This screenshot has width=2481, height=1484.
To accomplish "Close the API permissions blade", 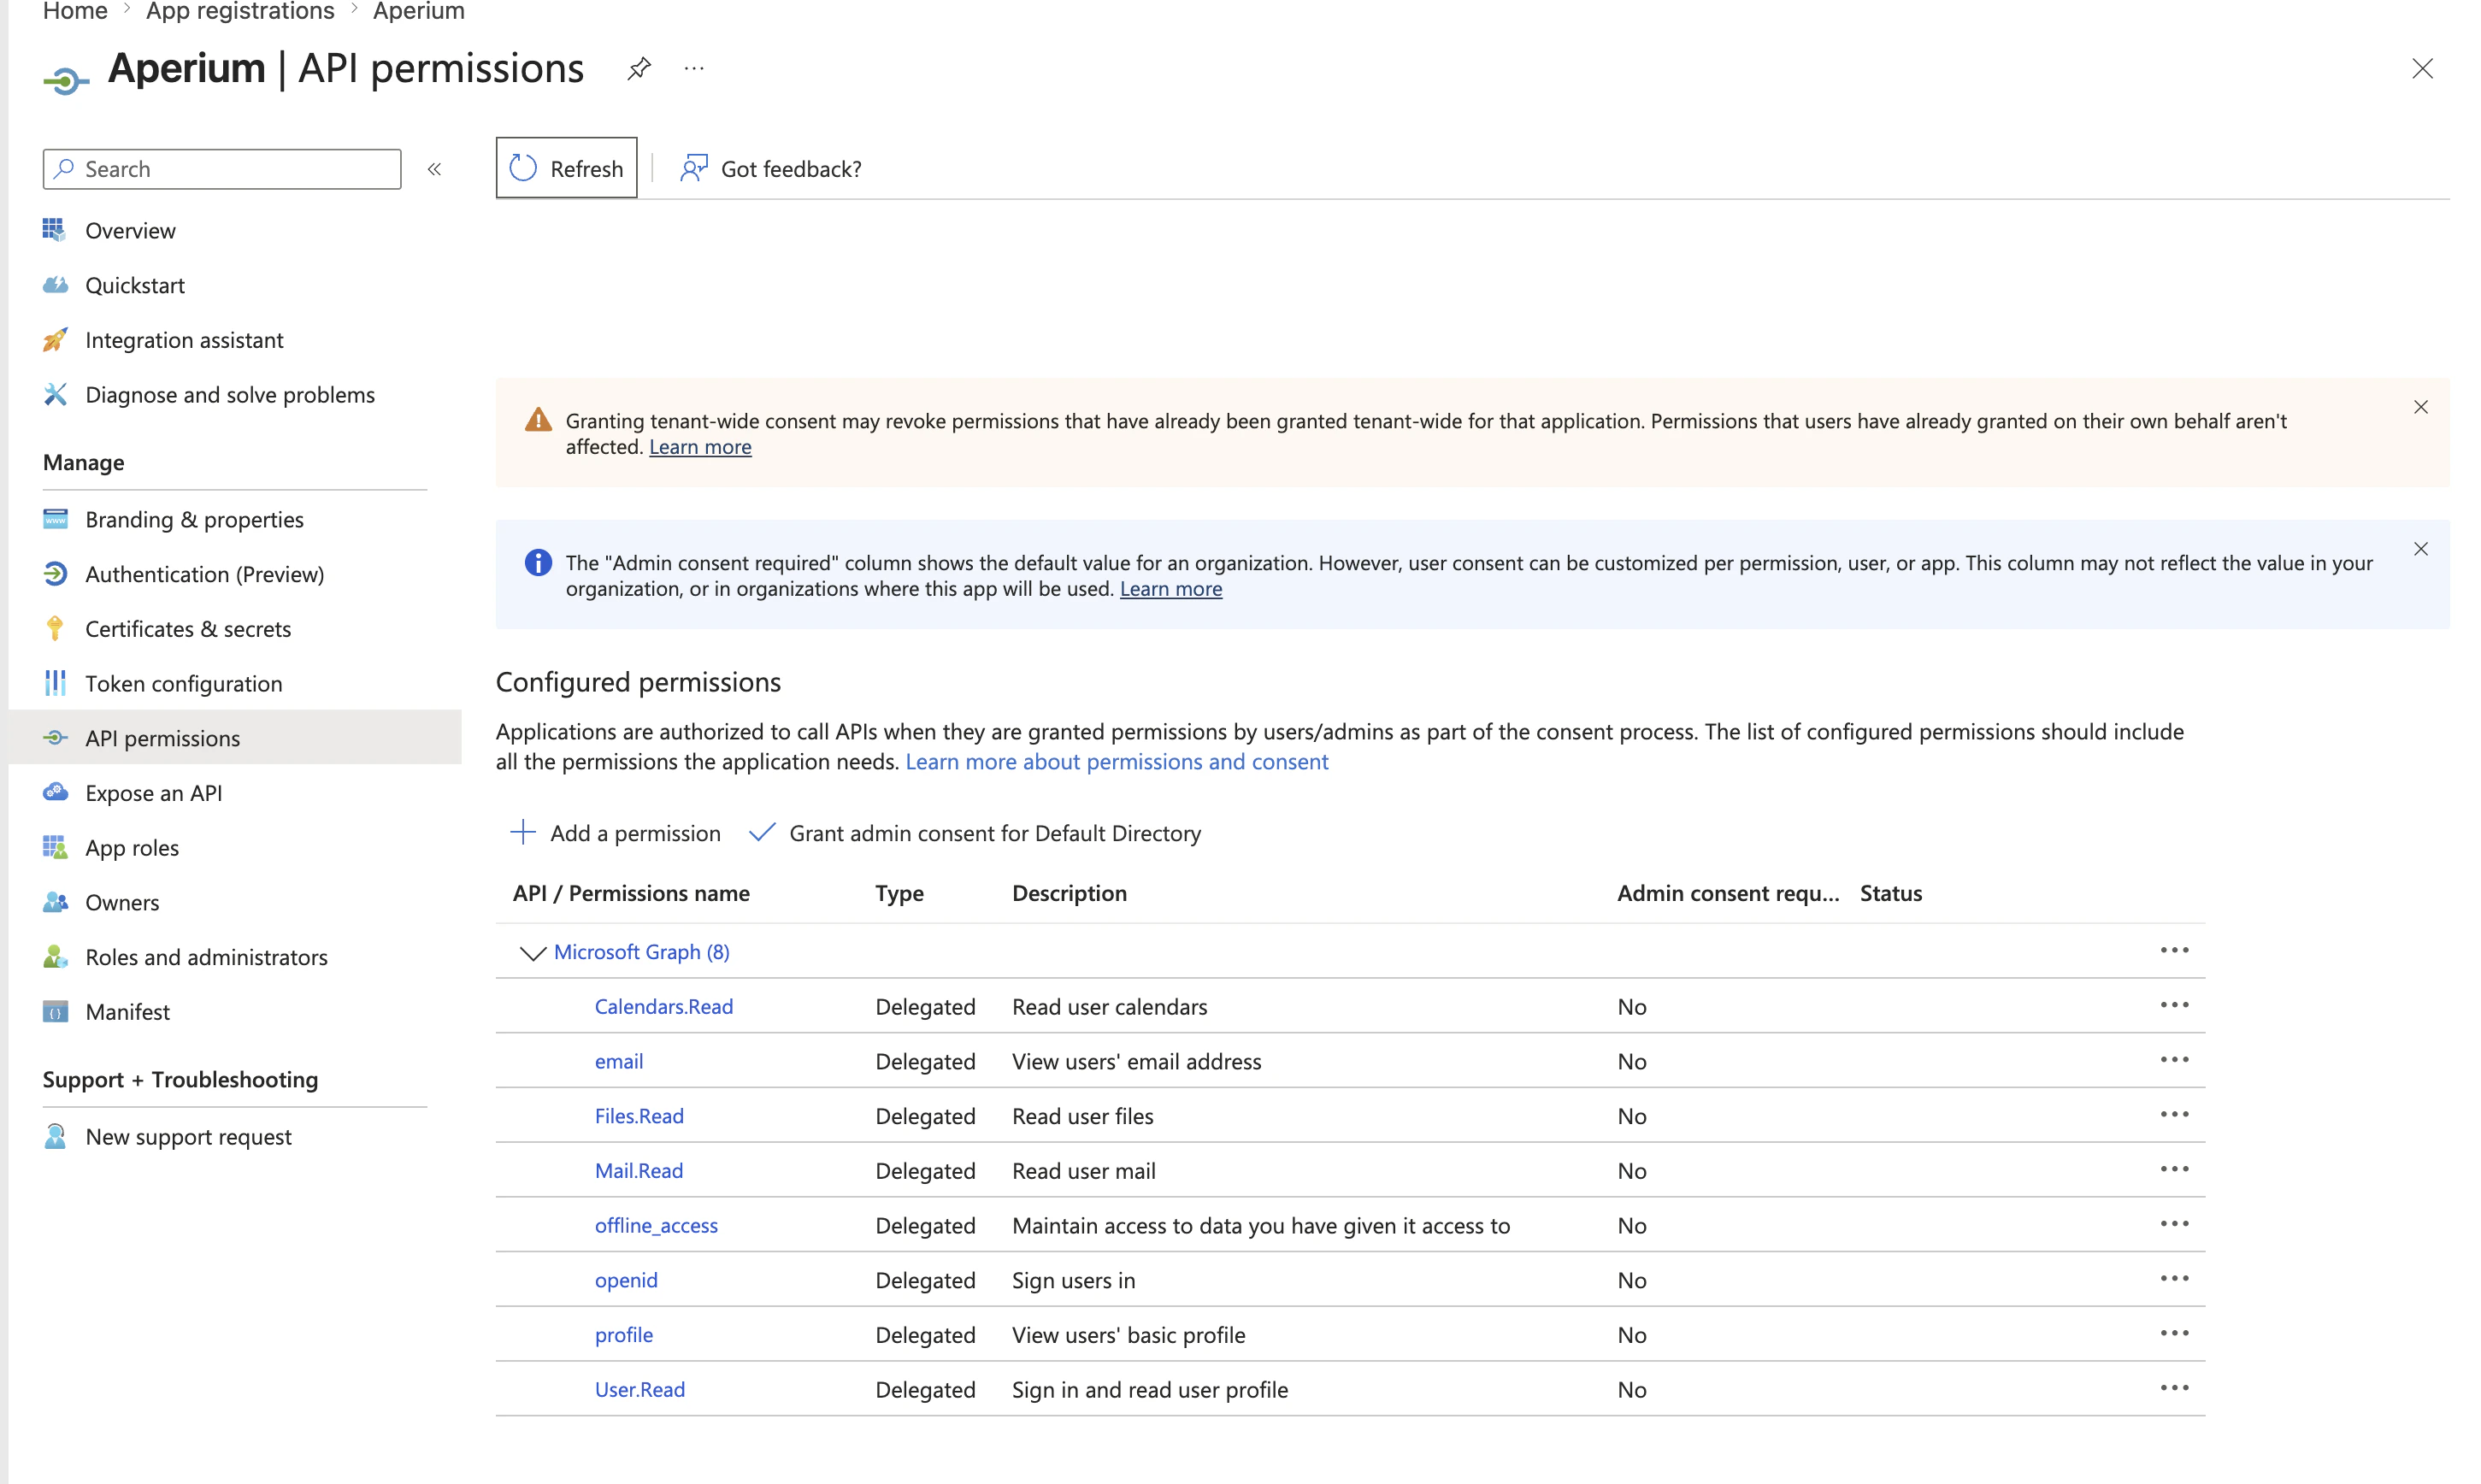I will 2421,68.
